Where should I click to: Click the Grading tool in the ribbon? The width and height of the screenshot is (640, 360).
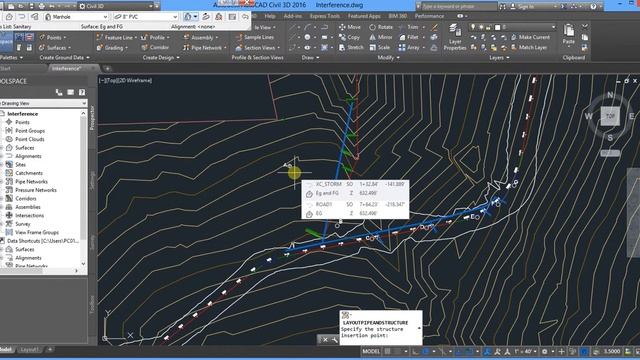tap(111, 48)
